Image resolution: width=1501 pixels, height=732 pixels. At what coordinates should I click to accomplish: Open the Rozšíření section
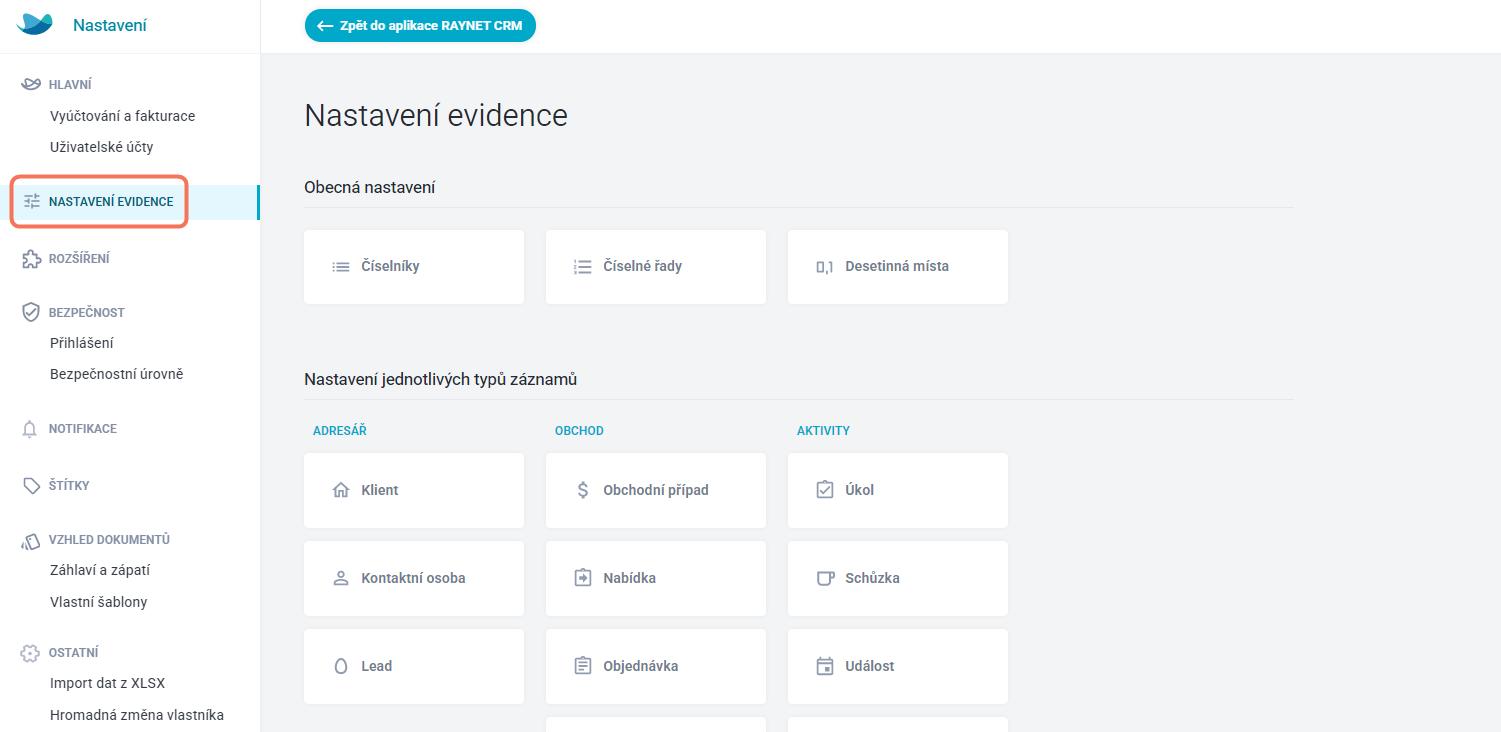(79, 259)
